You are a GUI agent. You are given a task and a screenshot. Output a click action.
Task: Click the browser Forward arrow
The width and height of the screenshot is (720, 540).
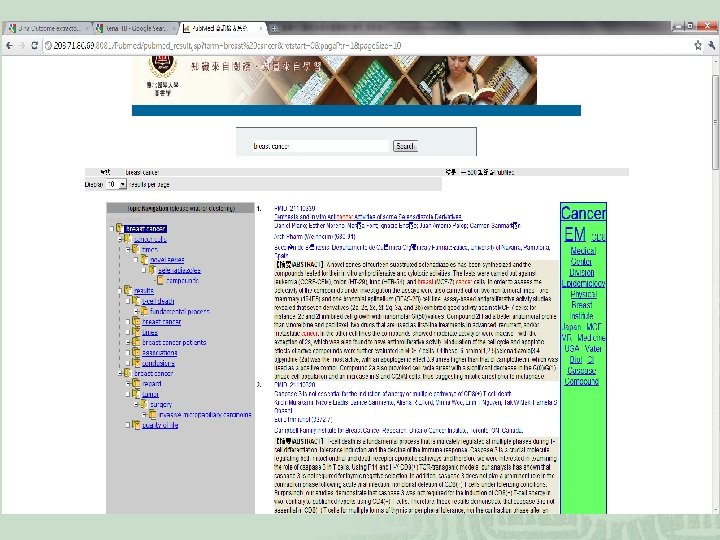[22, 45]
